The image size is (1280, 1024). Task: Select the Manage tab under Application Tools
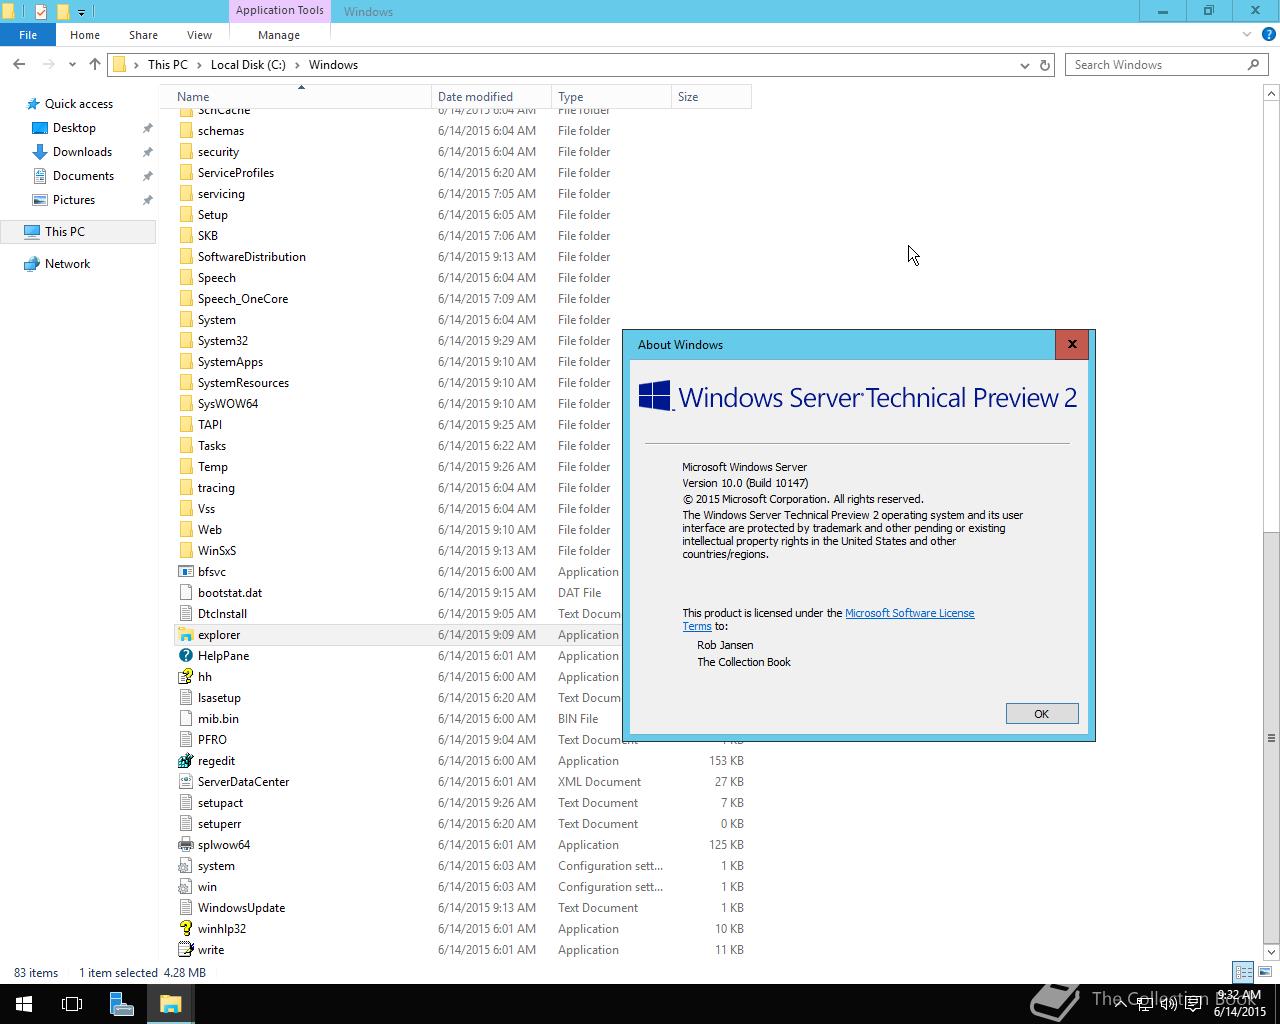pos(279,35)
